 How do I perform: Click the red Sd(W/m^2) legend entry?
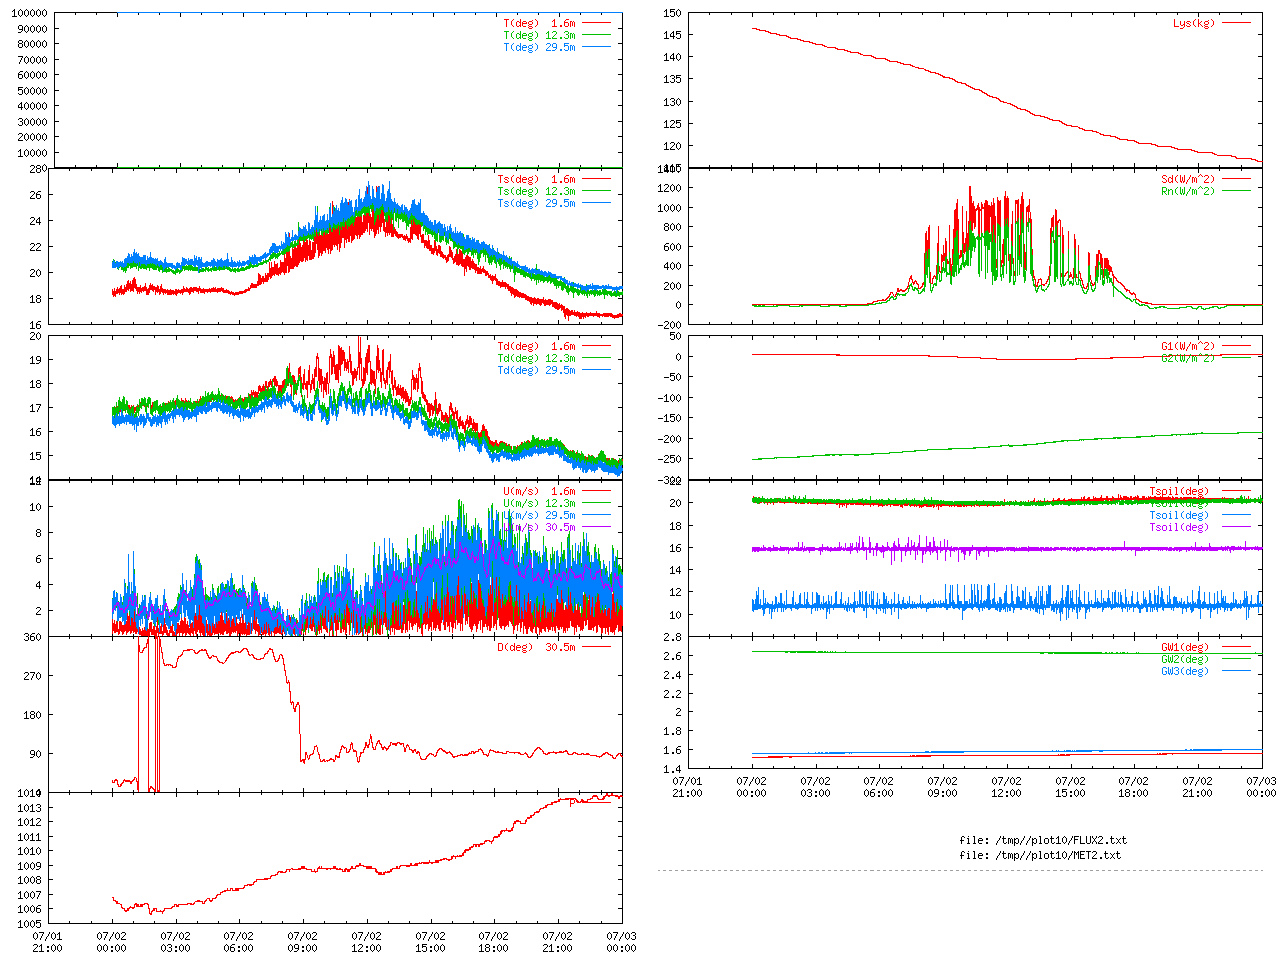tap(1187, 180)
